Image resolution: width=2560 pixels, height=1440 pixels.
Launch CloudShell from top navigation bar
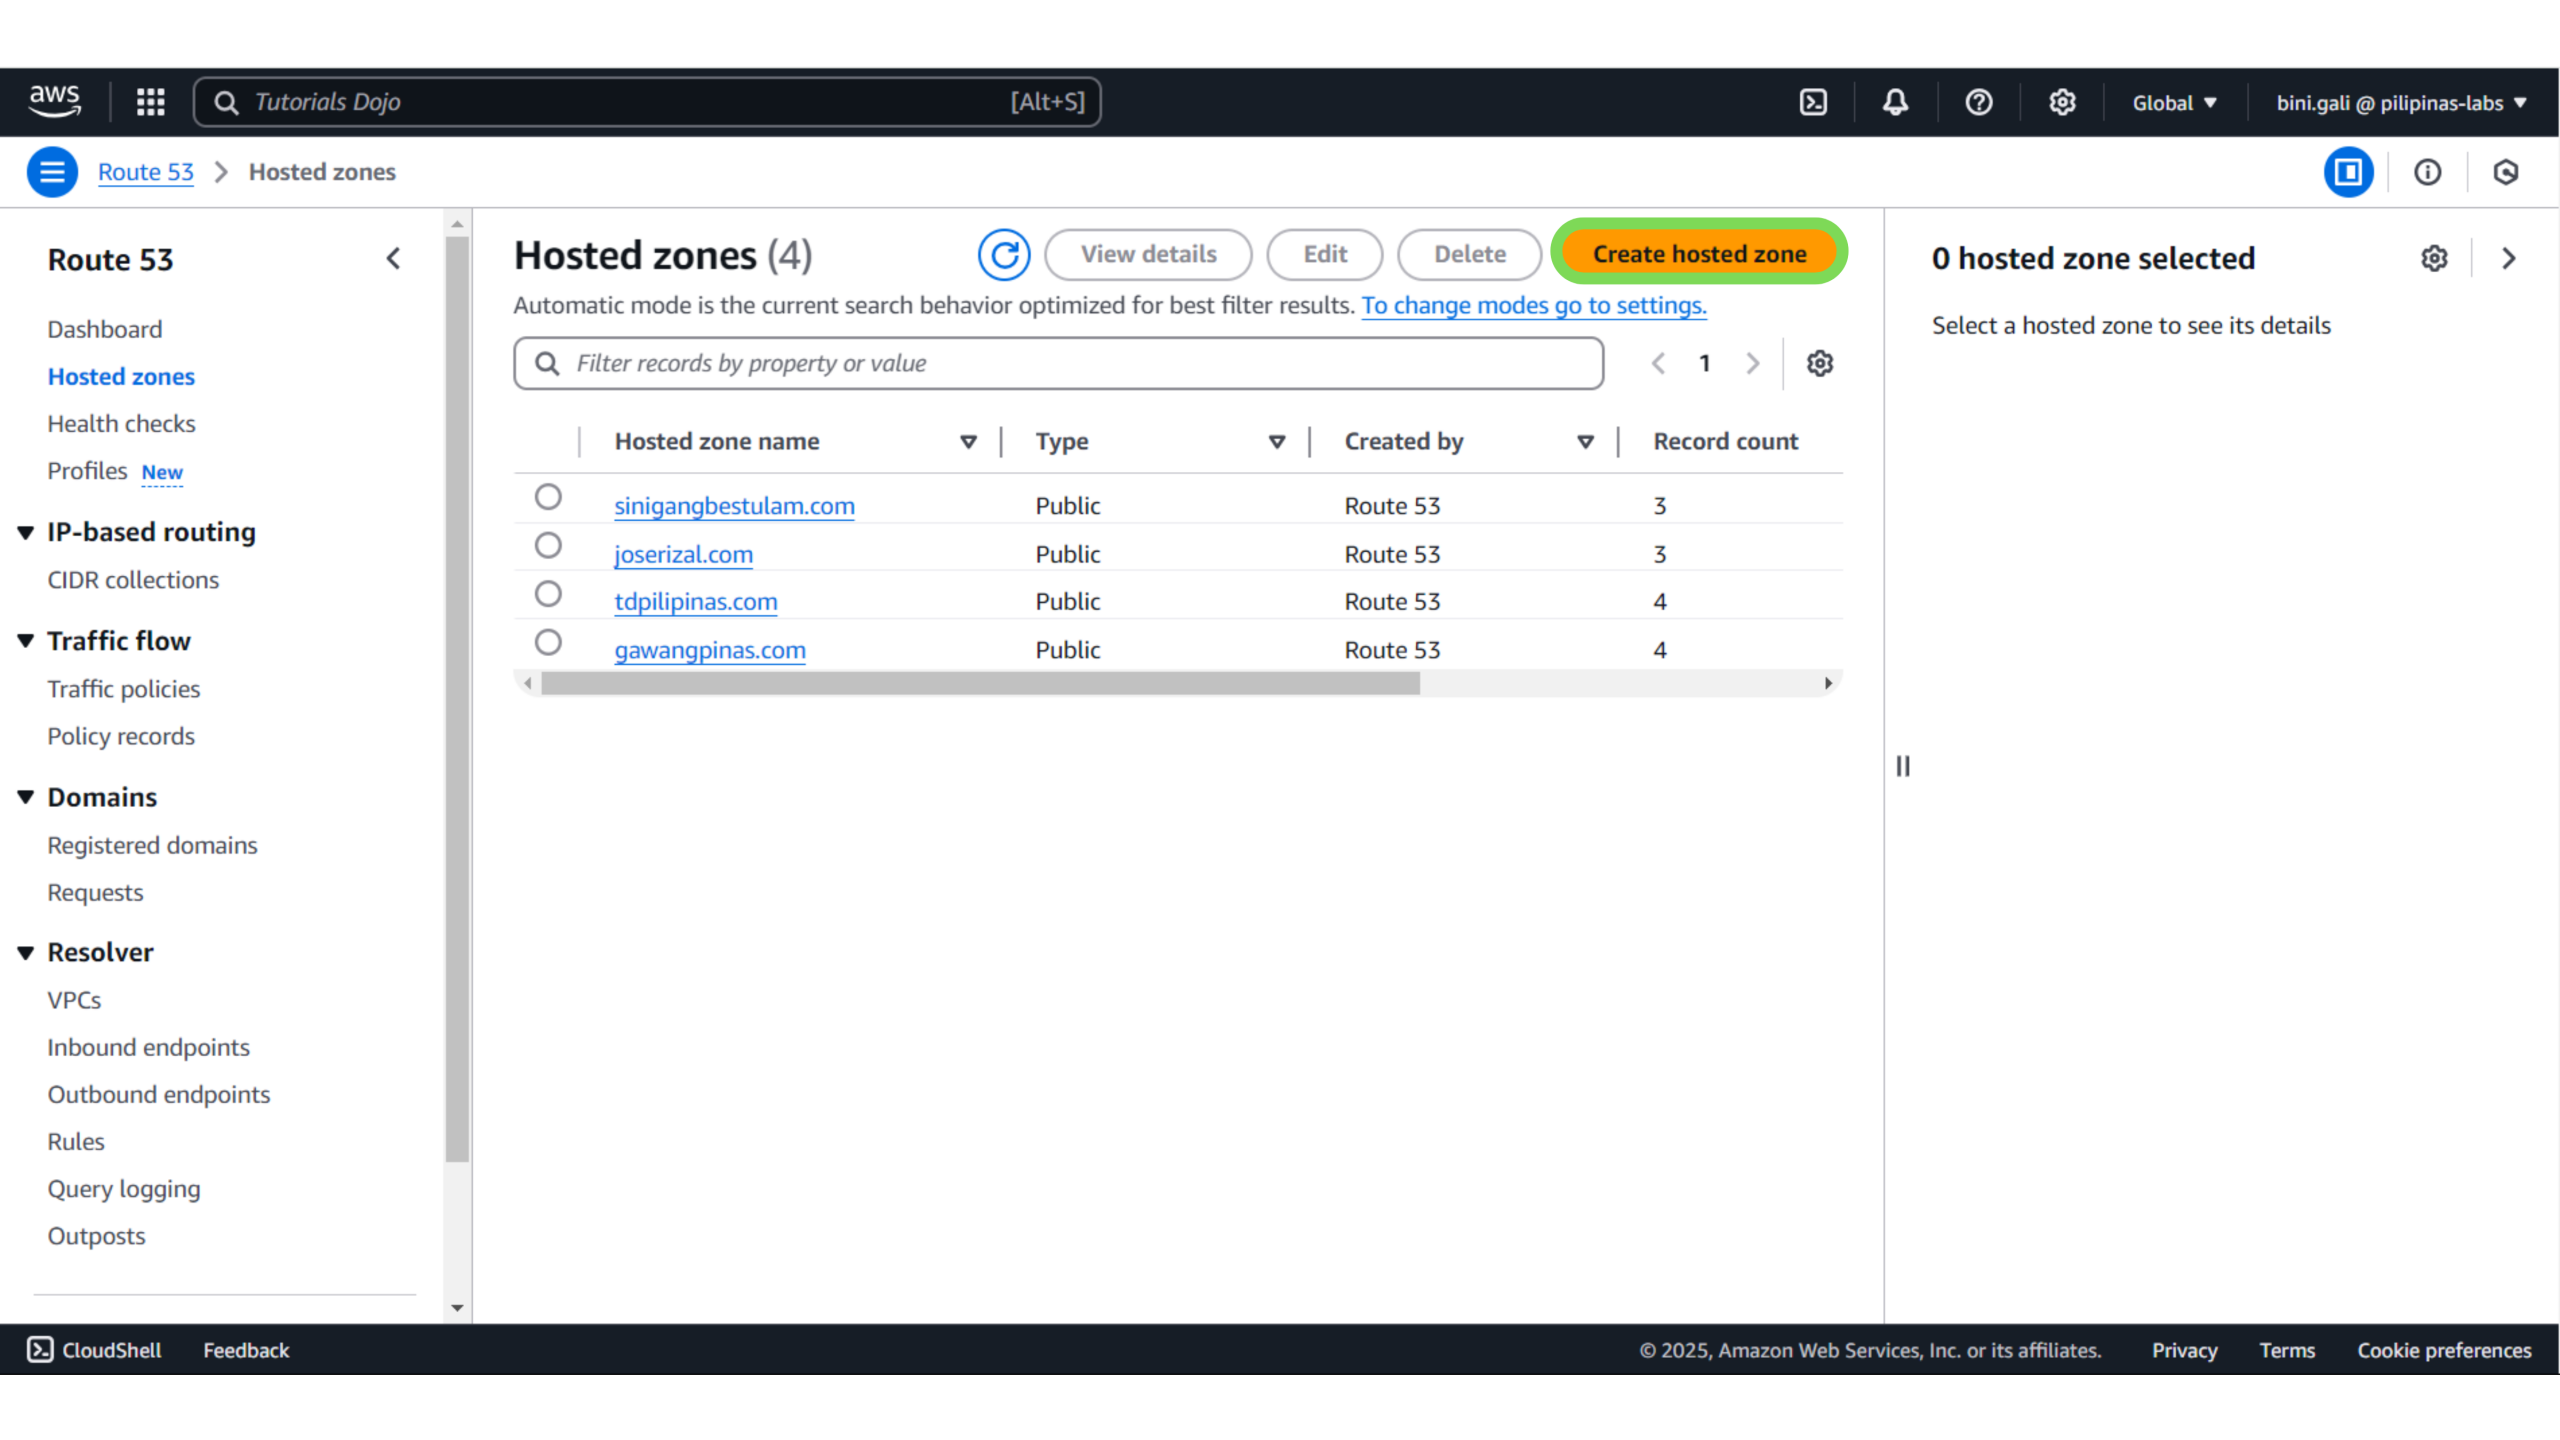[1813, 102]
